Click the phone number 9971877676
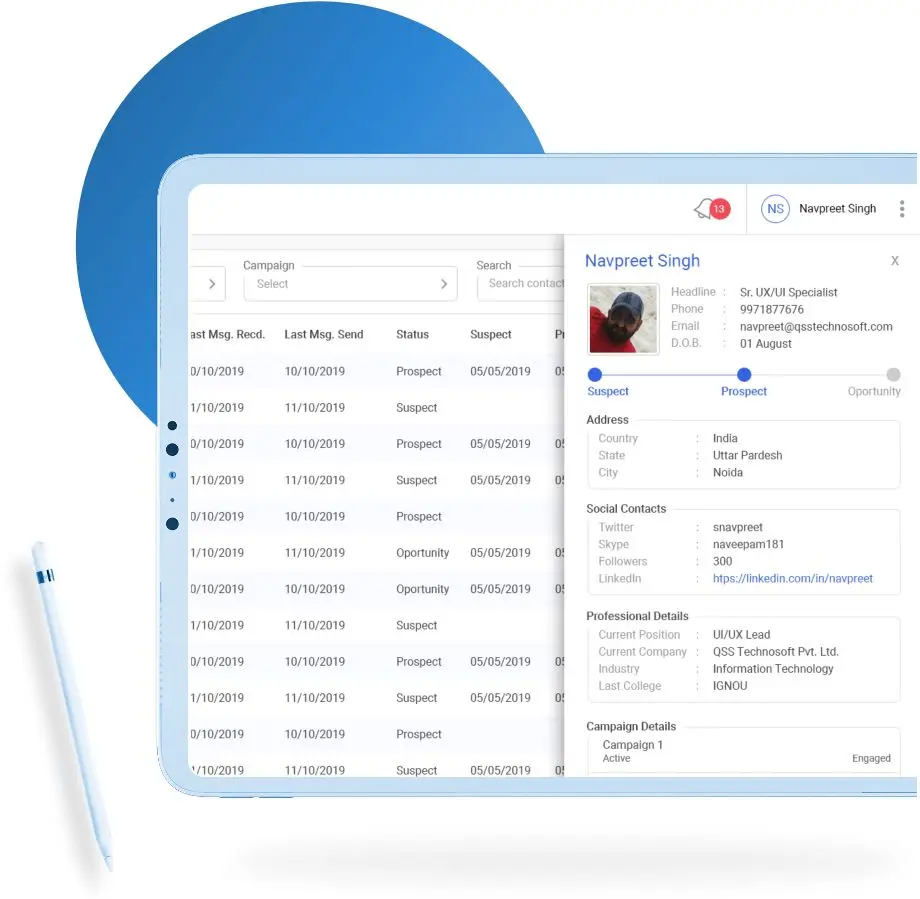 click(x=771, y=309)
